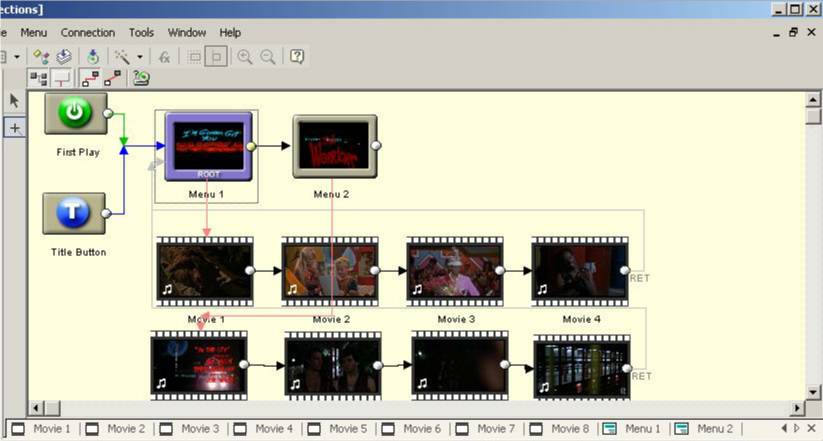Click the context help question mark icon
Screen dimensions: 823x441
pyautogui.click(x=297, y=56)
